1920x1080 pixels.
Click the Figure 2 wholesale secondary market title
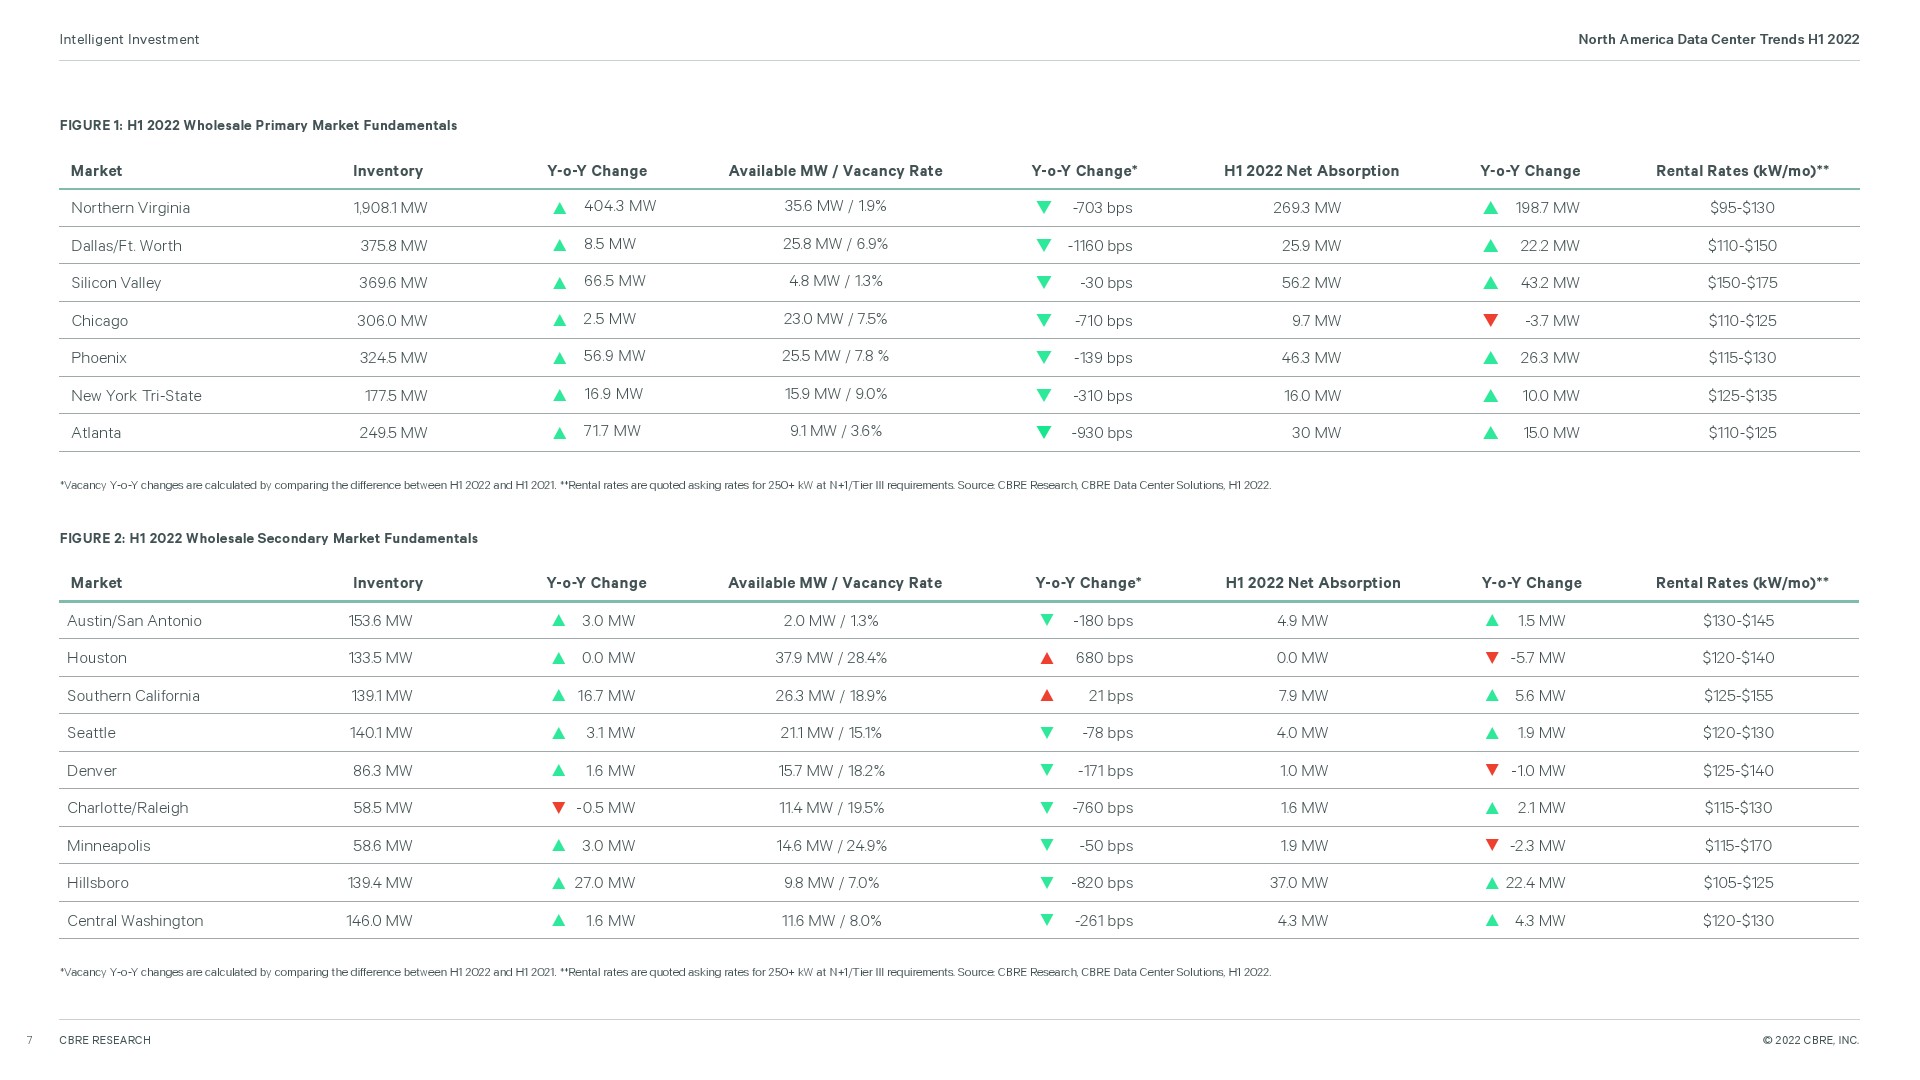pos(268,538)
